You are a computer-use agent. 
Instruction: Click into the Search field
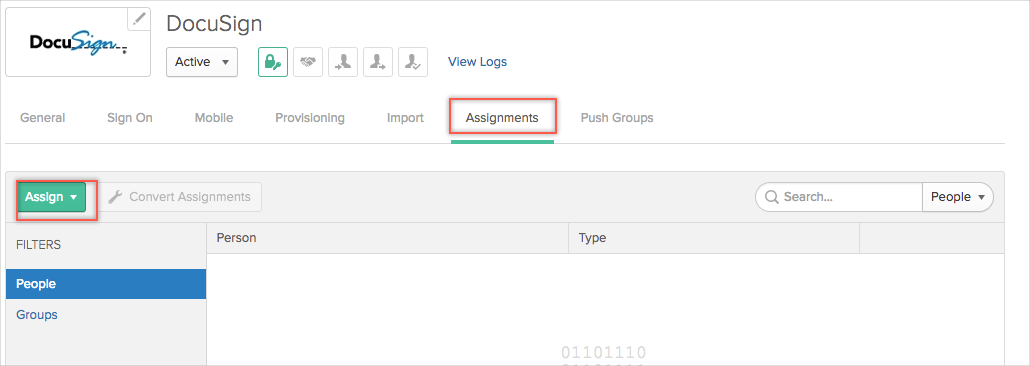pyautogui.click(x=840, y=197)
